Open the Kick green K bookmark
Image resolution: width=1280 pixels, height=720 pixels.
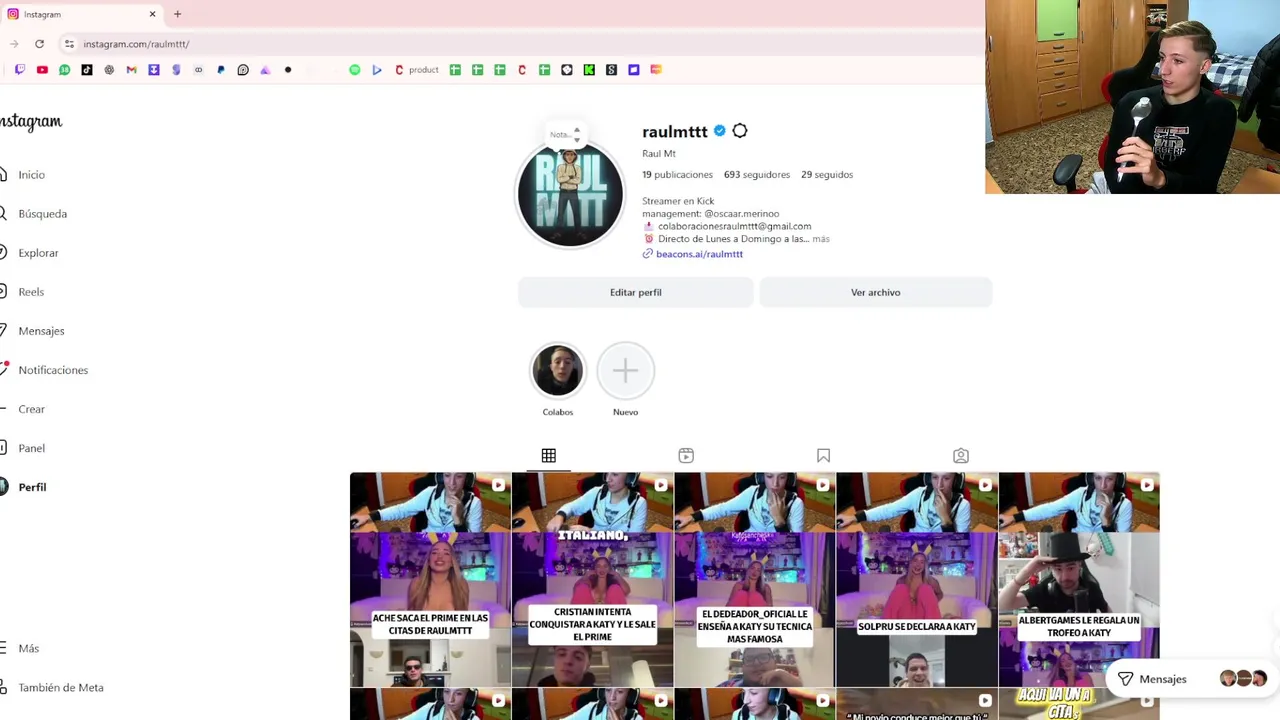click(x=589, y=70)
